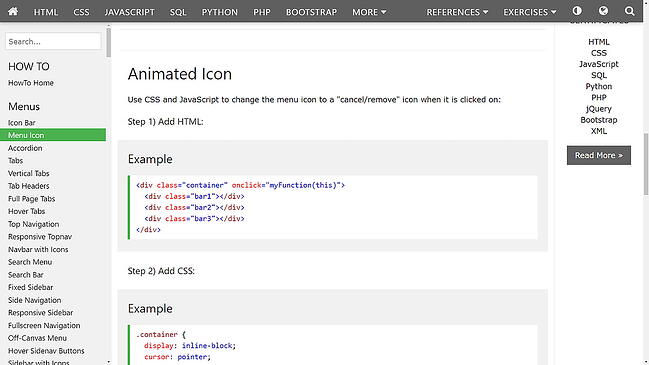This screenshot has width=649, height=365.
Task: Click the 'display: inline-block;' code line
Action: [190, 346]
